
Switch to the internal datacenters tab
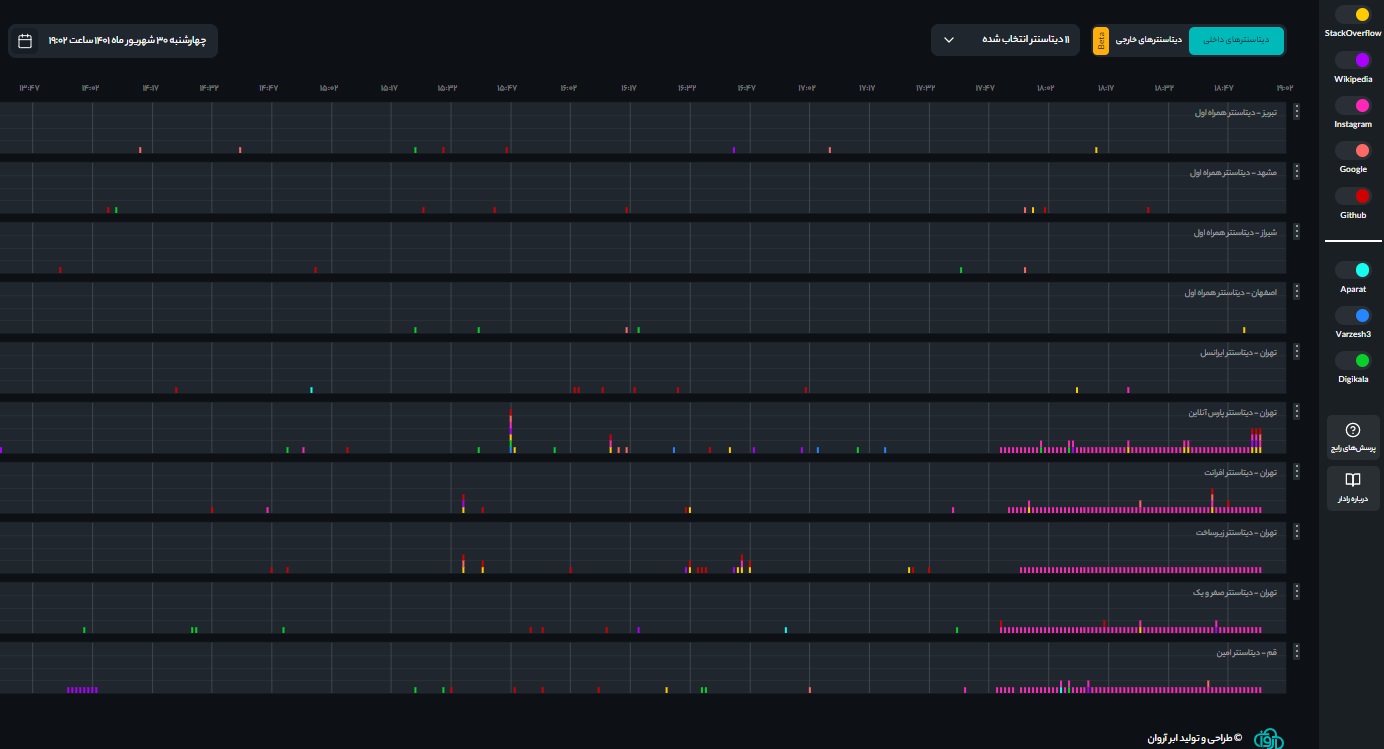1236,40
